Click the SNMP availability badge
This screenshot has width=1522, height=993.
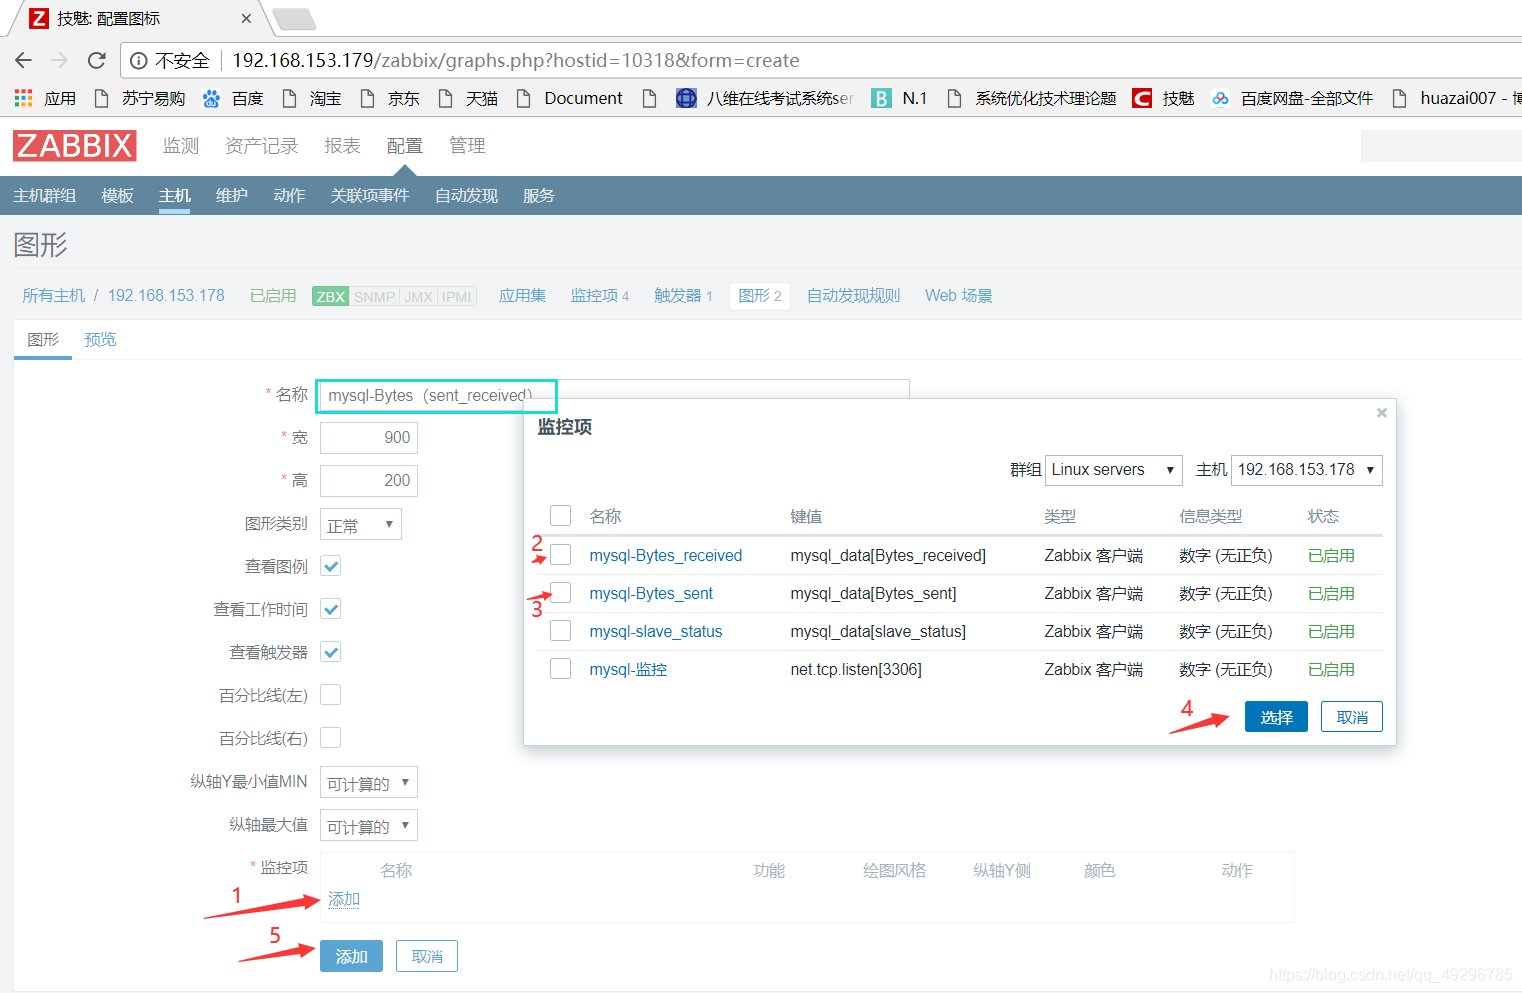point(374,296)
